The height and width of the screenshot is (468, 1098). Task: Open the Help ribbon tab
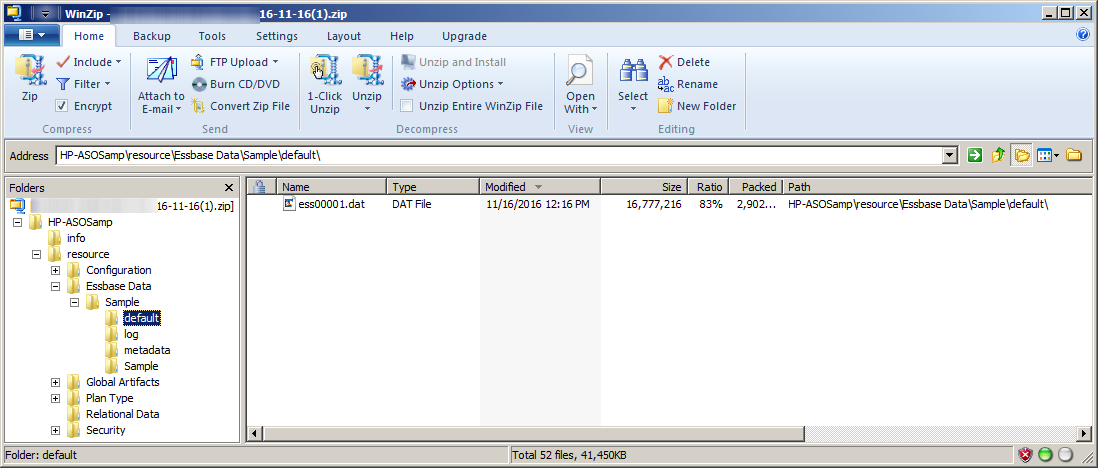coord(401,36)
